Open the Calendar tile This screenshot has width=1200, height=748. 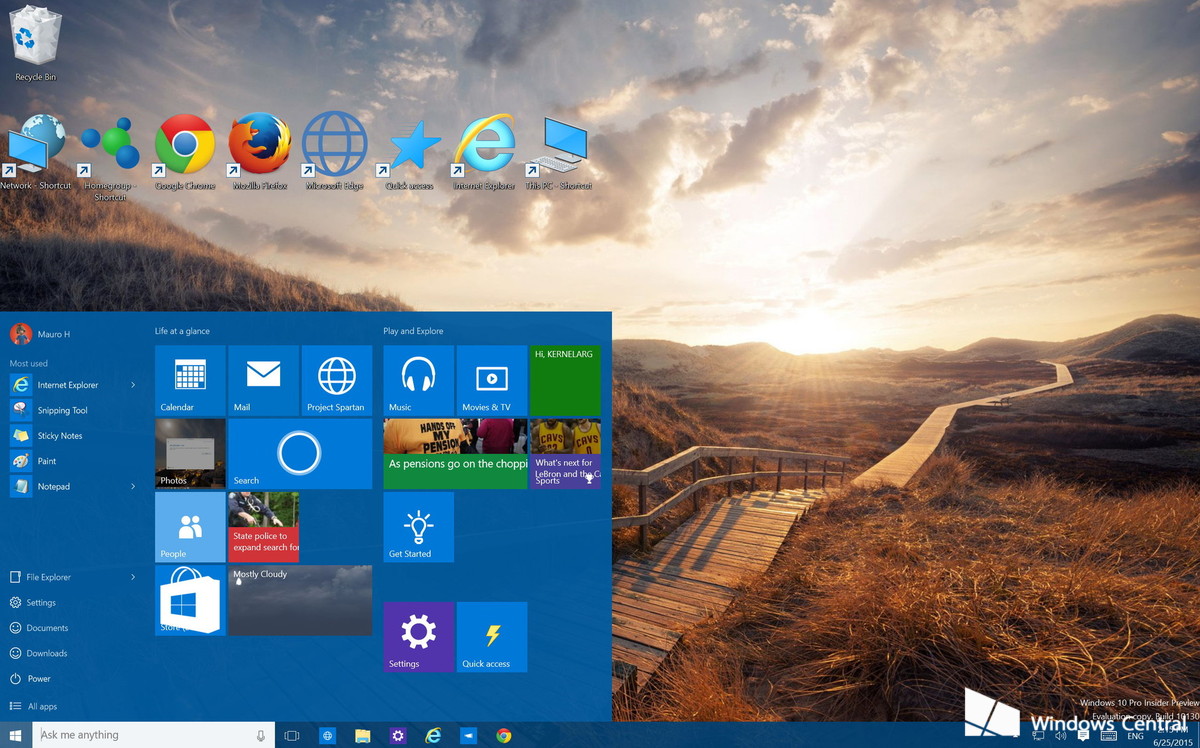pos(189,380)
